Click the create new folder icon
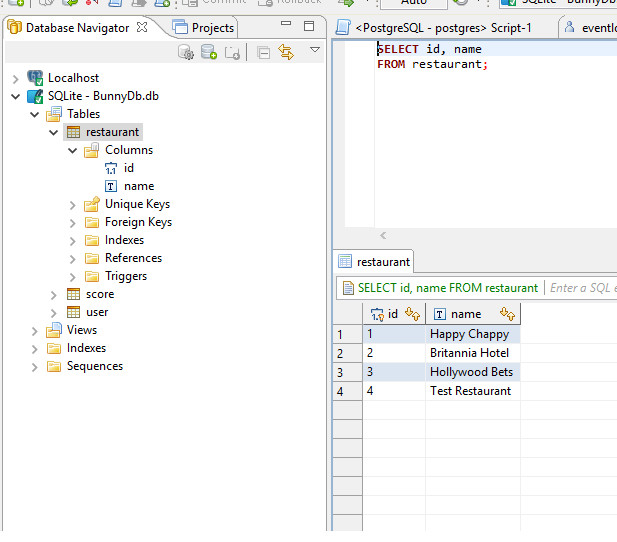The image size is (617, 542). [x=232, y=52]
